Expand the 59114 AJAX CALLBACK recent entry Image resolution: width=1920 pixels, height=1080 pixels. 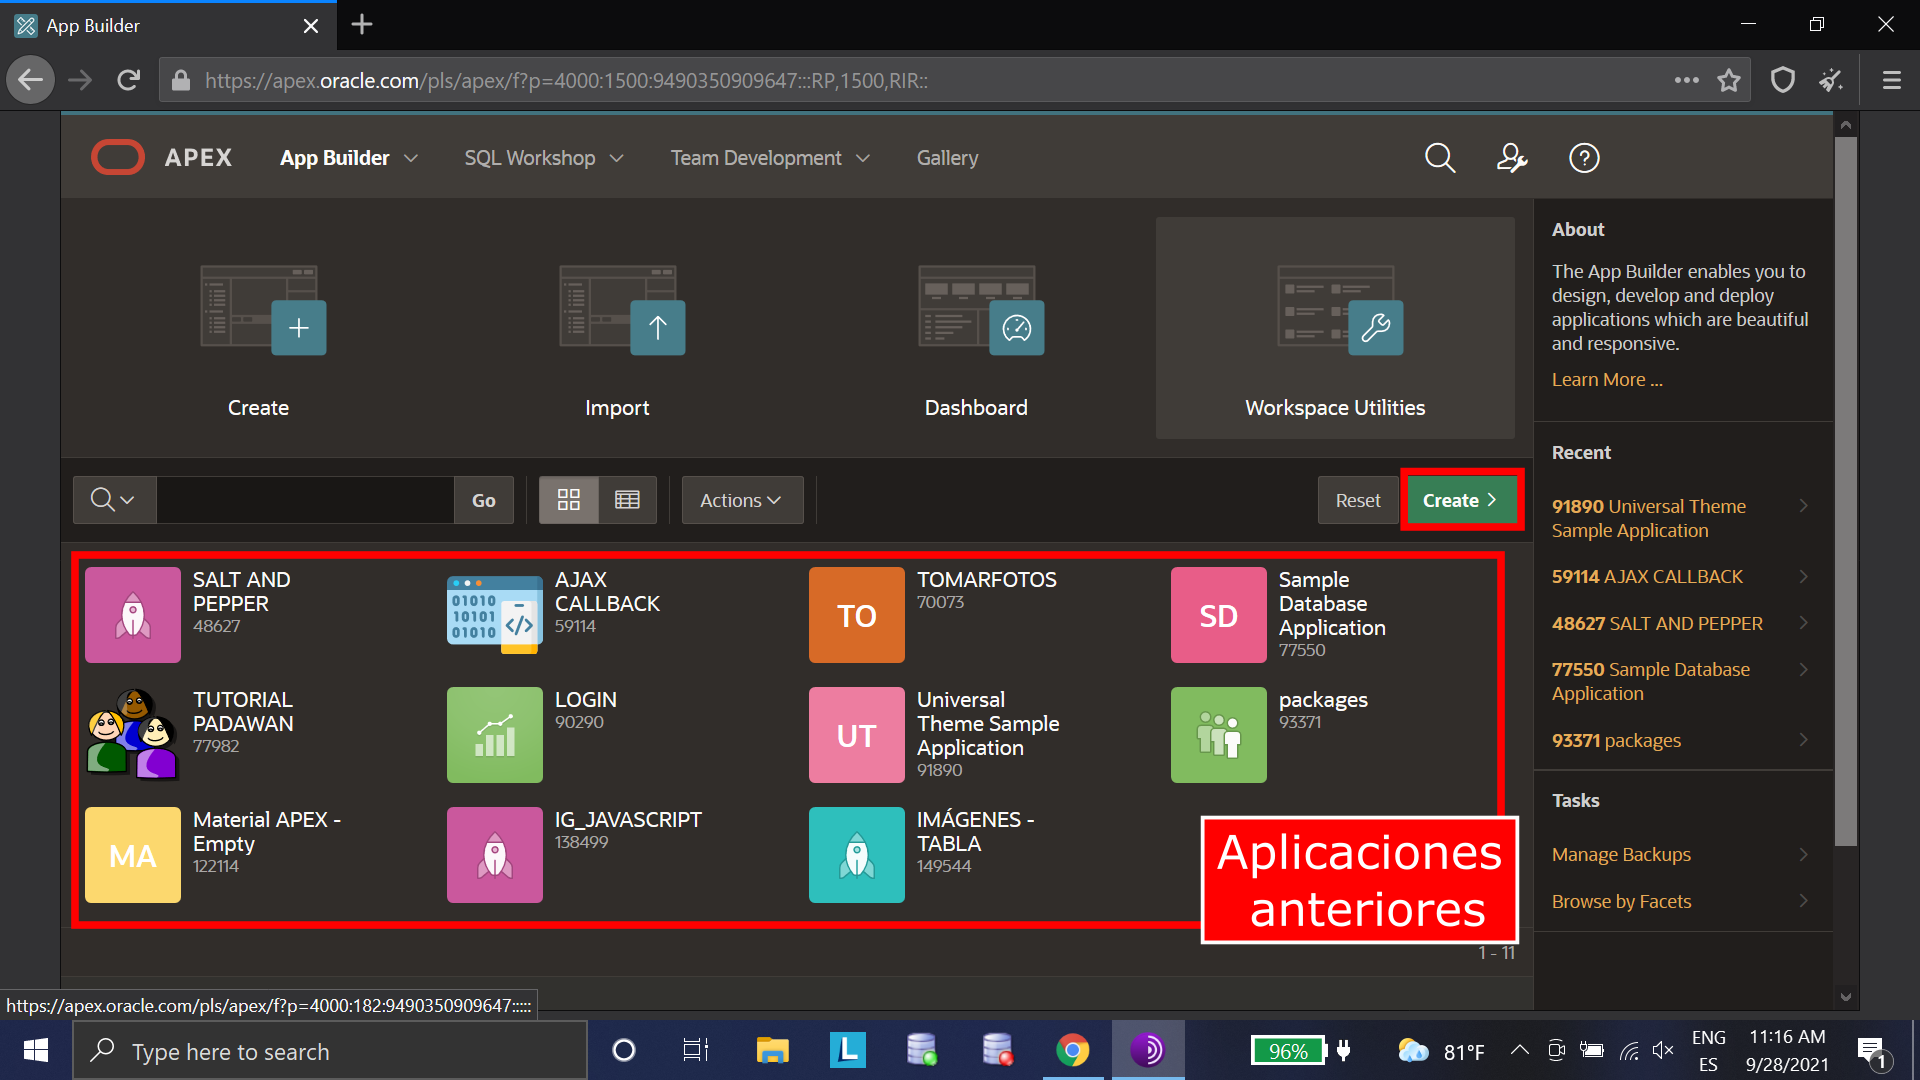[x=1803, y=577]
